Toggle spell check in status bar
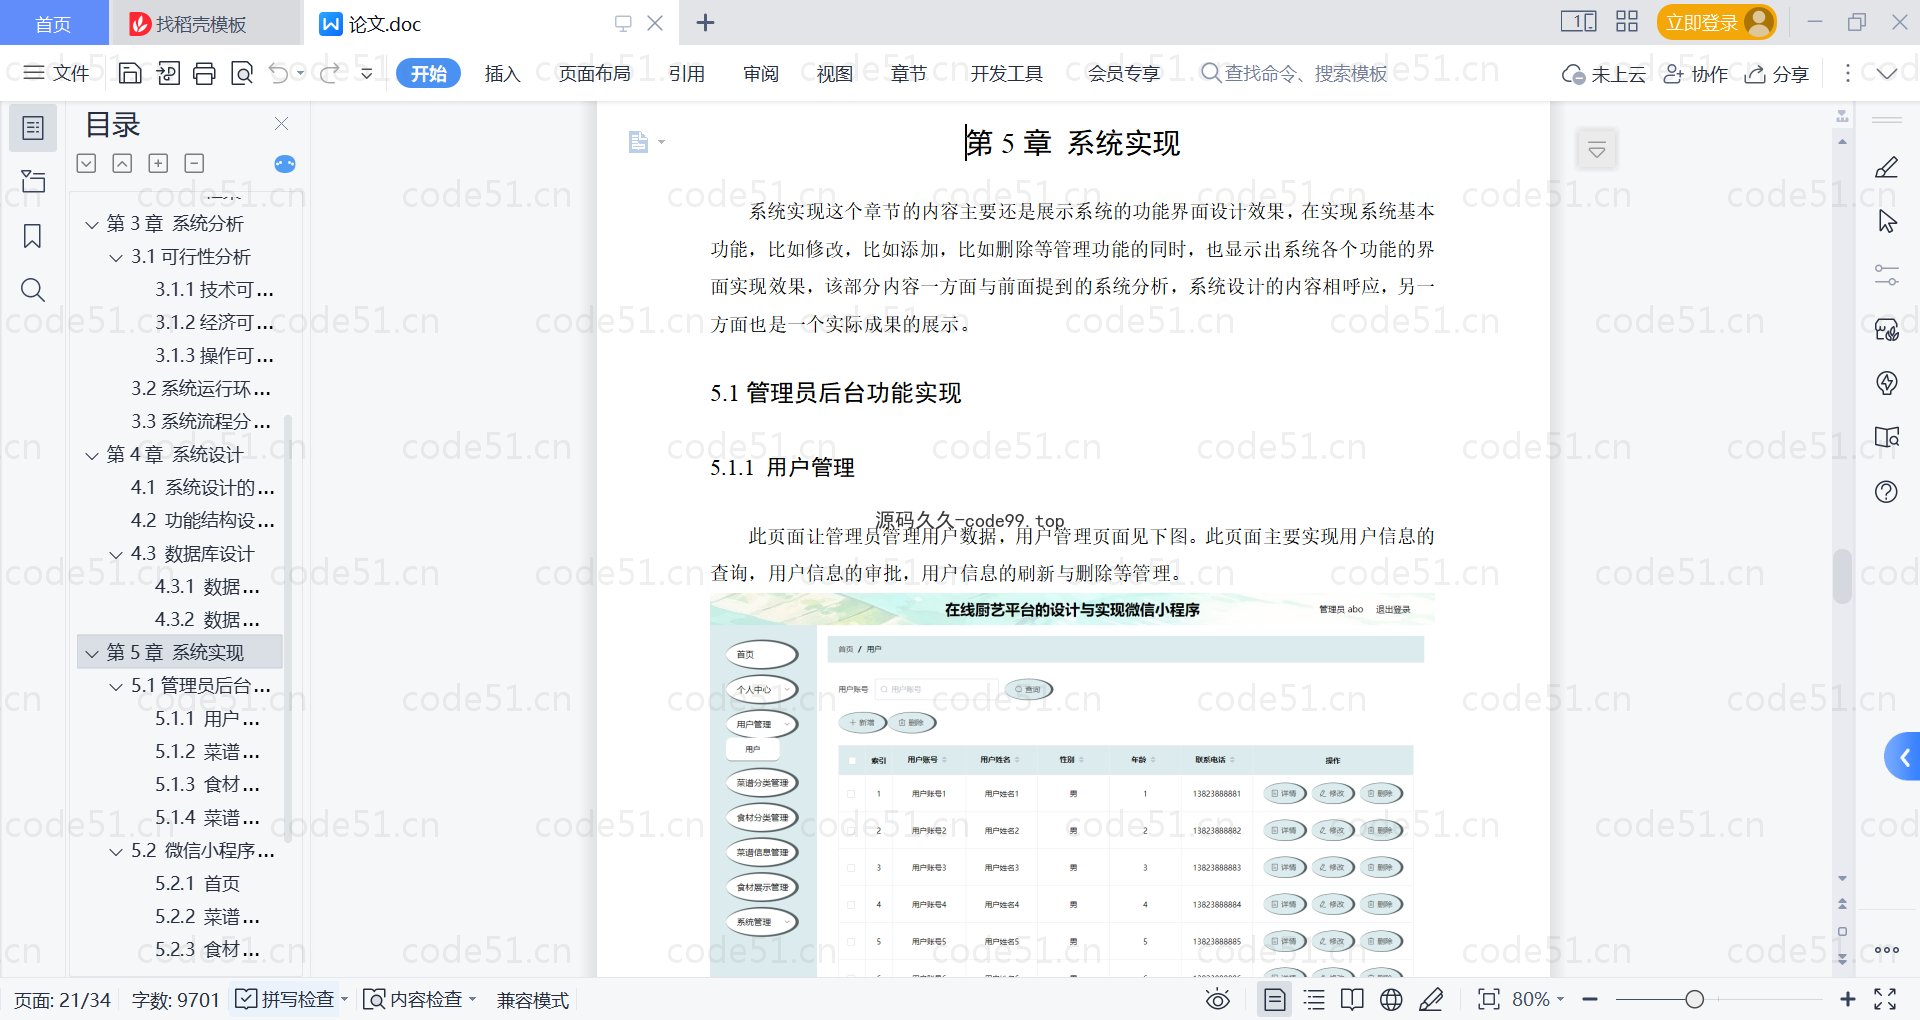 pos(285,999)
